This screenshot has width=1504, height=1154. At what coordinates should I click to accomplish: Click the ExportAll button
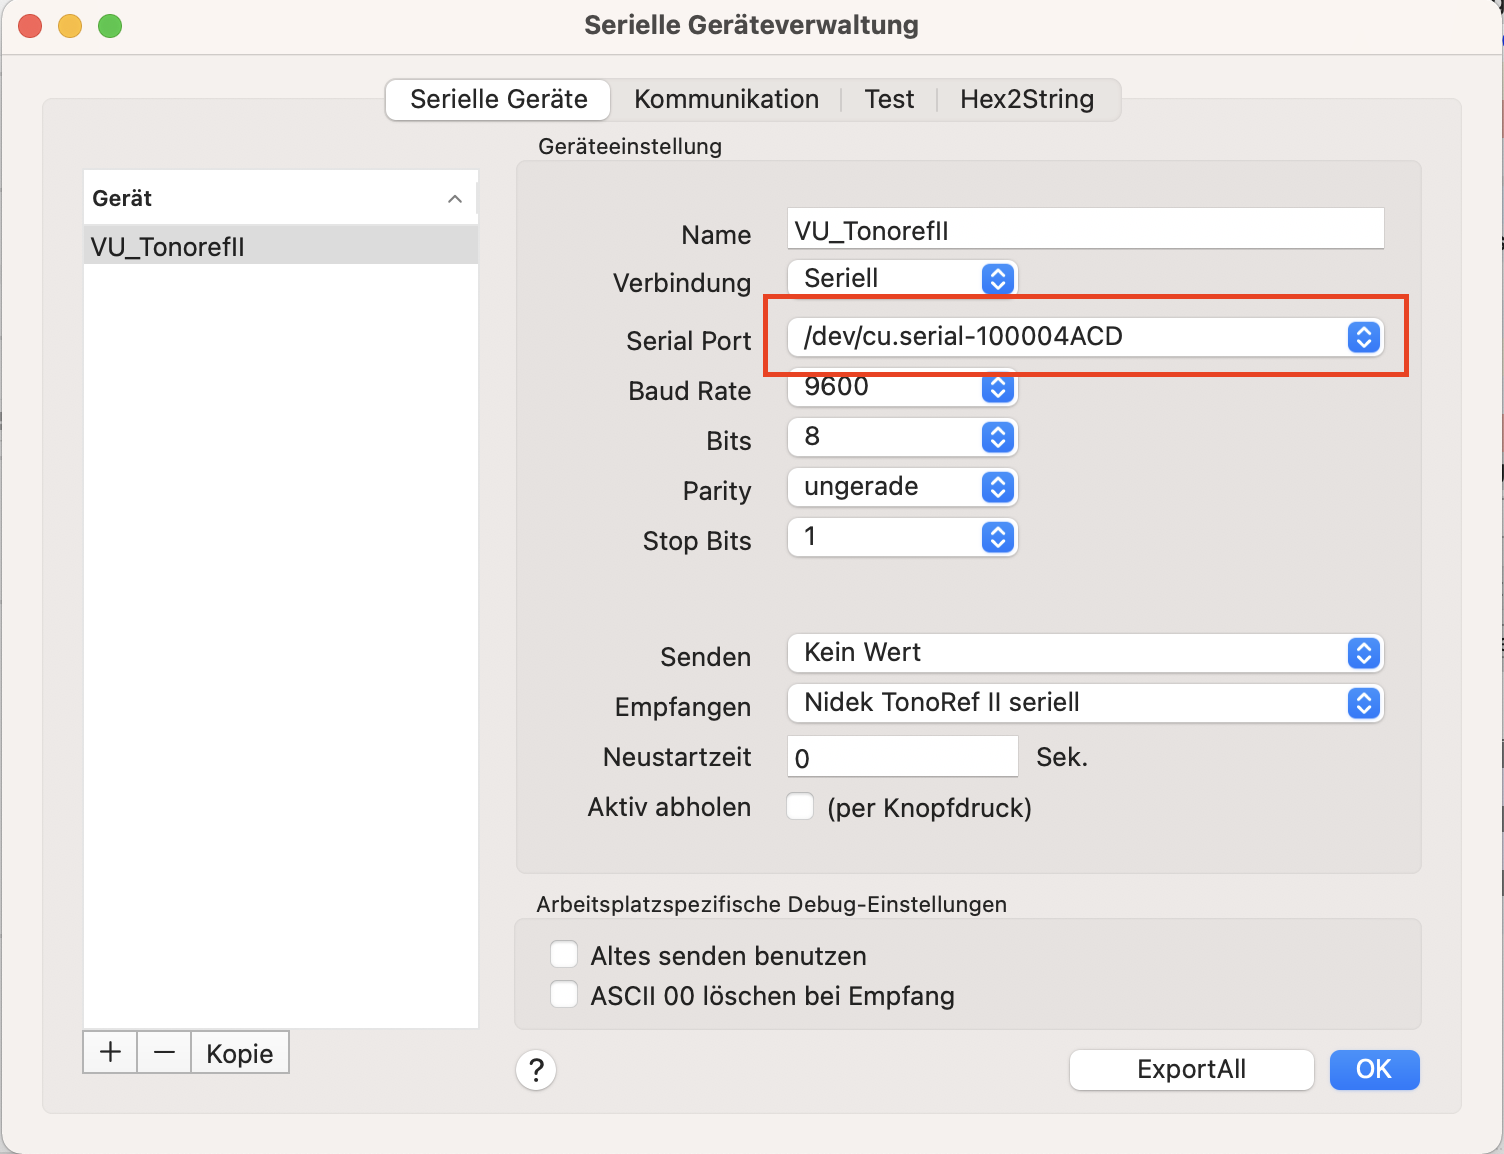tap(1191, 1070)
